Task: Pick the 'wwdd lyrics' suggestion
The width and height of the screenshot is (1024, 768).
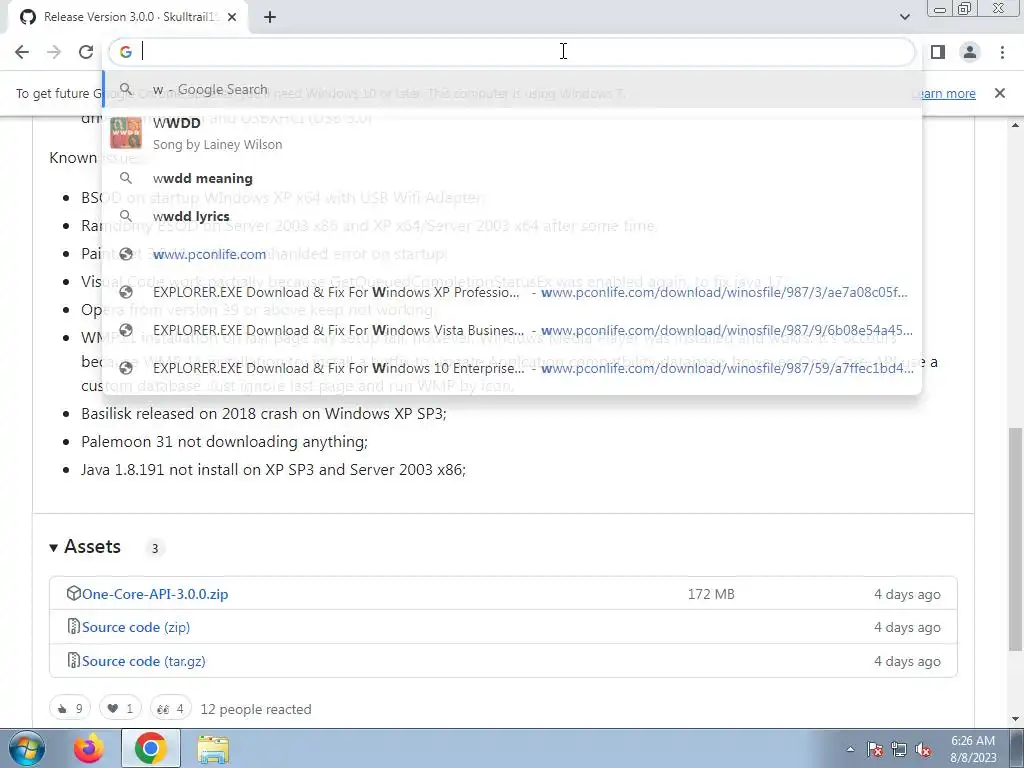Action: 512,216
